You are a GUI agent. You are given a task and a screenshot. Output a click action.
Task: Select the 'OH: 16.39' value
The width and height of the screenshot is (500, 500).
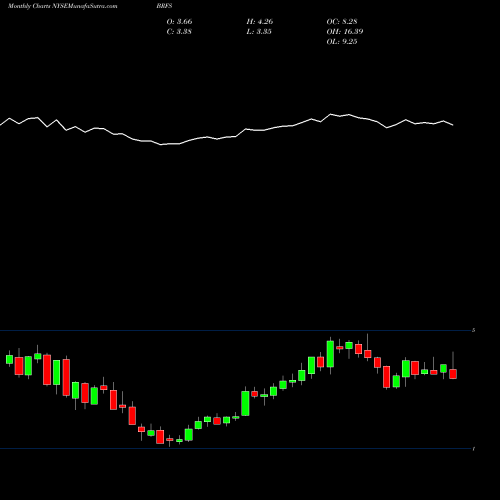[x=345, y=32]
